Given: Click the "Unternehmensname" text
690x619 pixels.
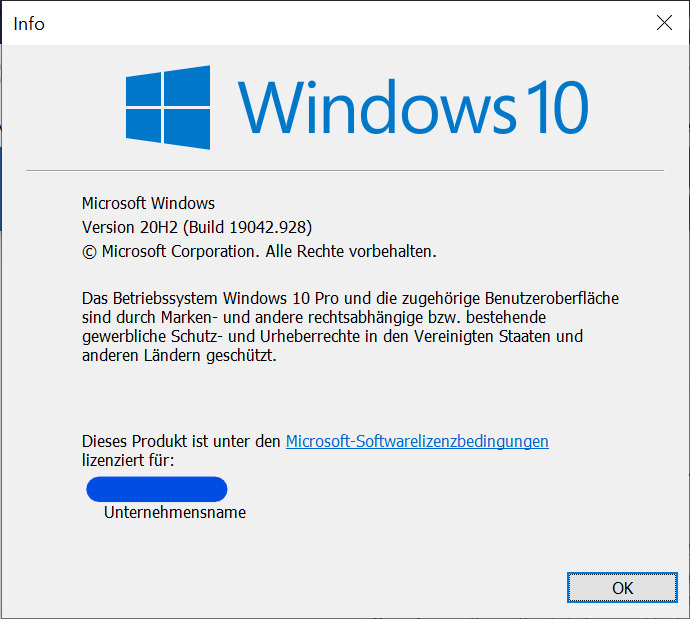Looking at the screenshot, I should (x=175, y=513).
